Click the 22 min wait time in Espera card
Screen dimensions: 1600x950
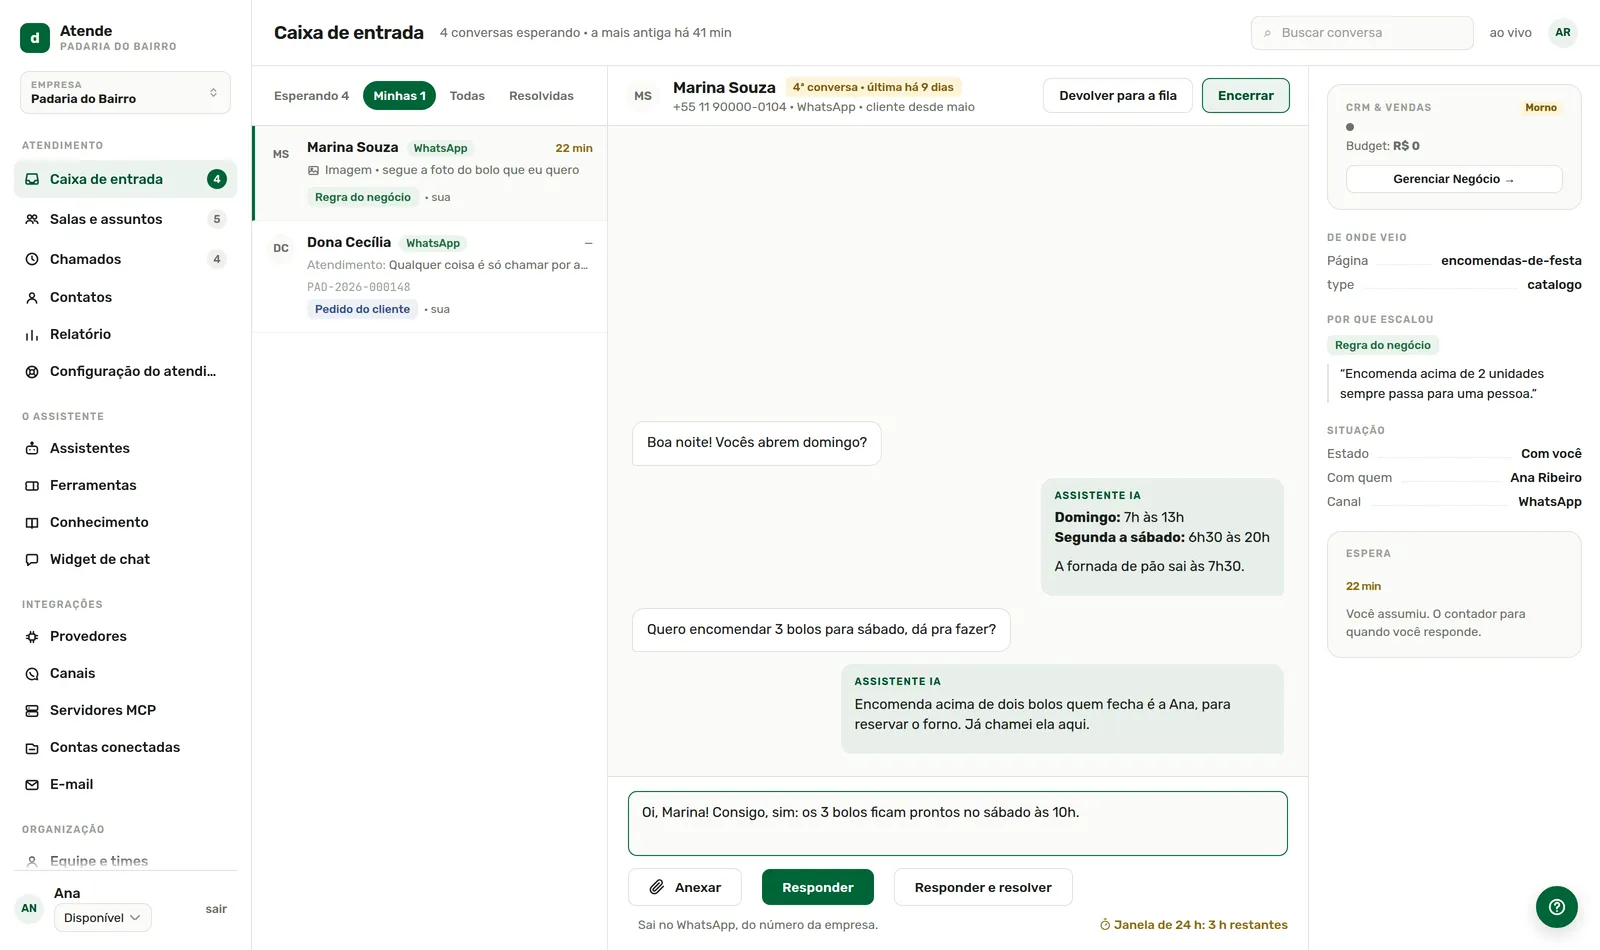(1363, 586)
